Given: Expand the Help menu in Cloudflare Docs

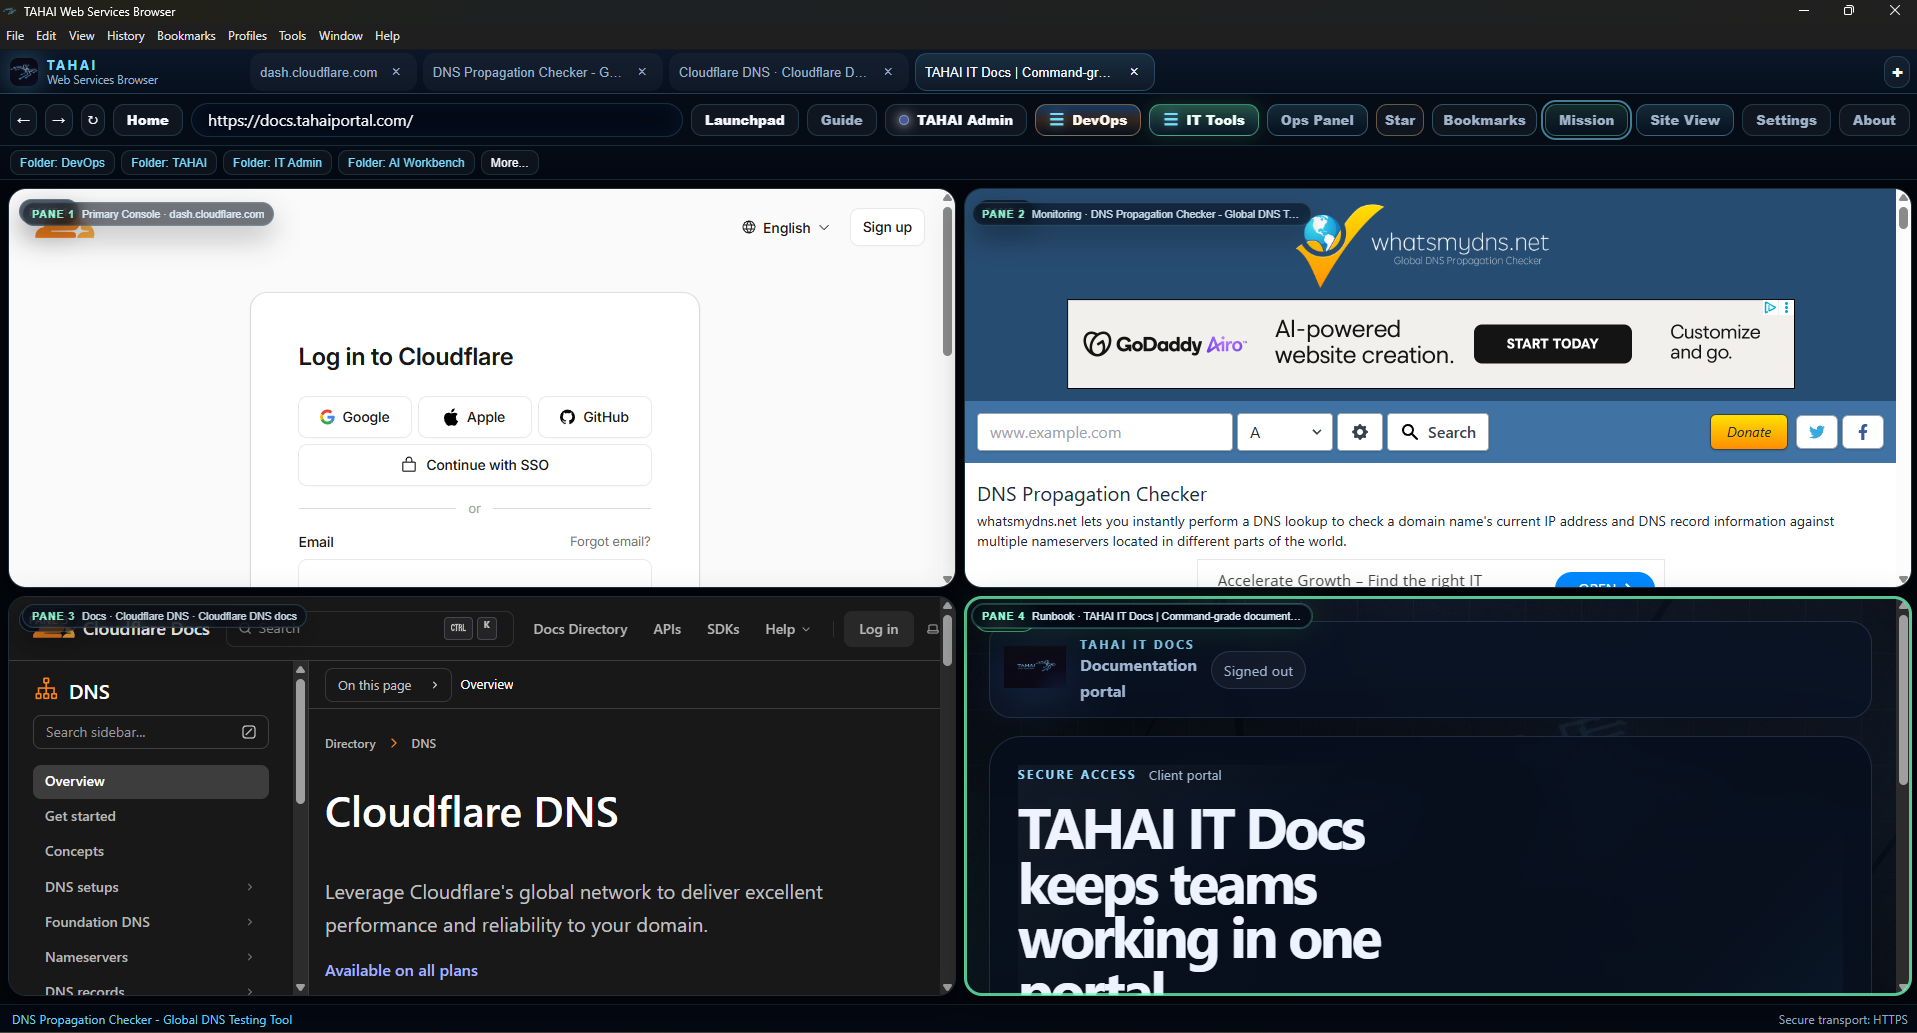Looking at the screenshot, I should click(x=788, y=629).
